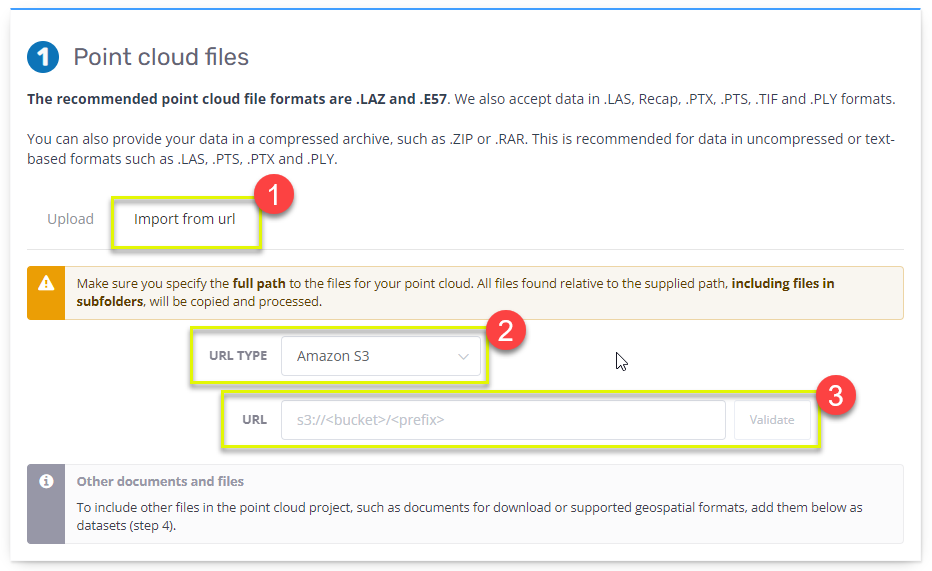Click the compressed archive paragraph text

coord(460,149)
